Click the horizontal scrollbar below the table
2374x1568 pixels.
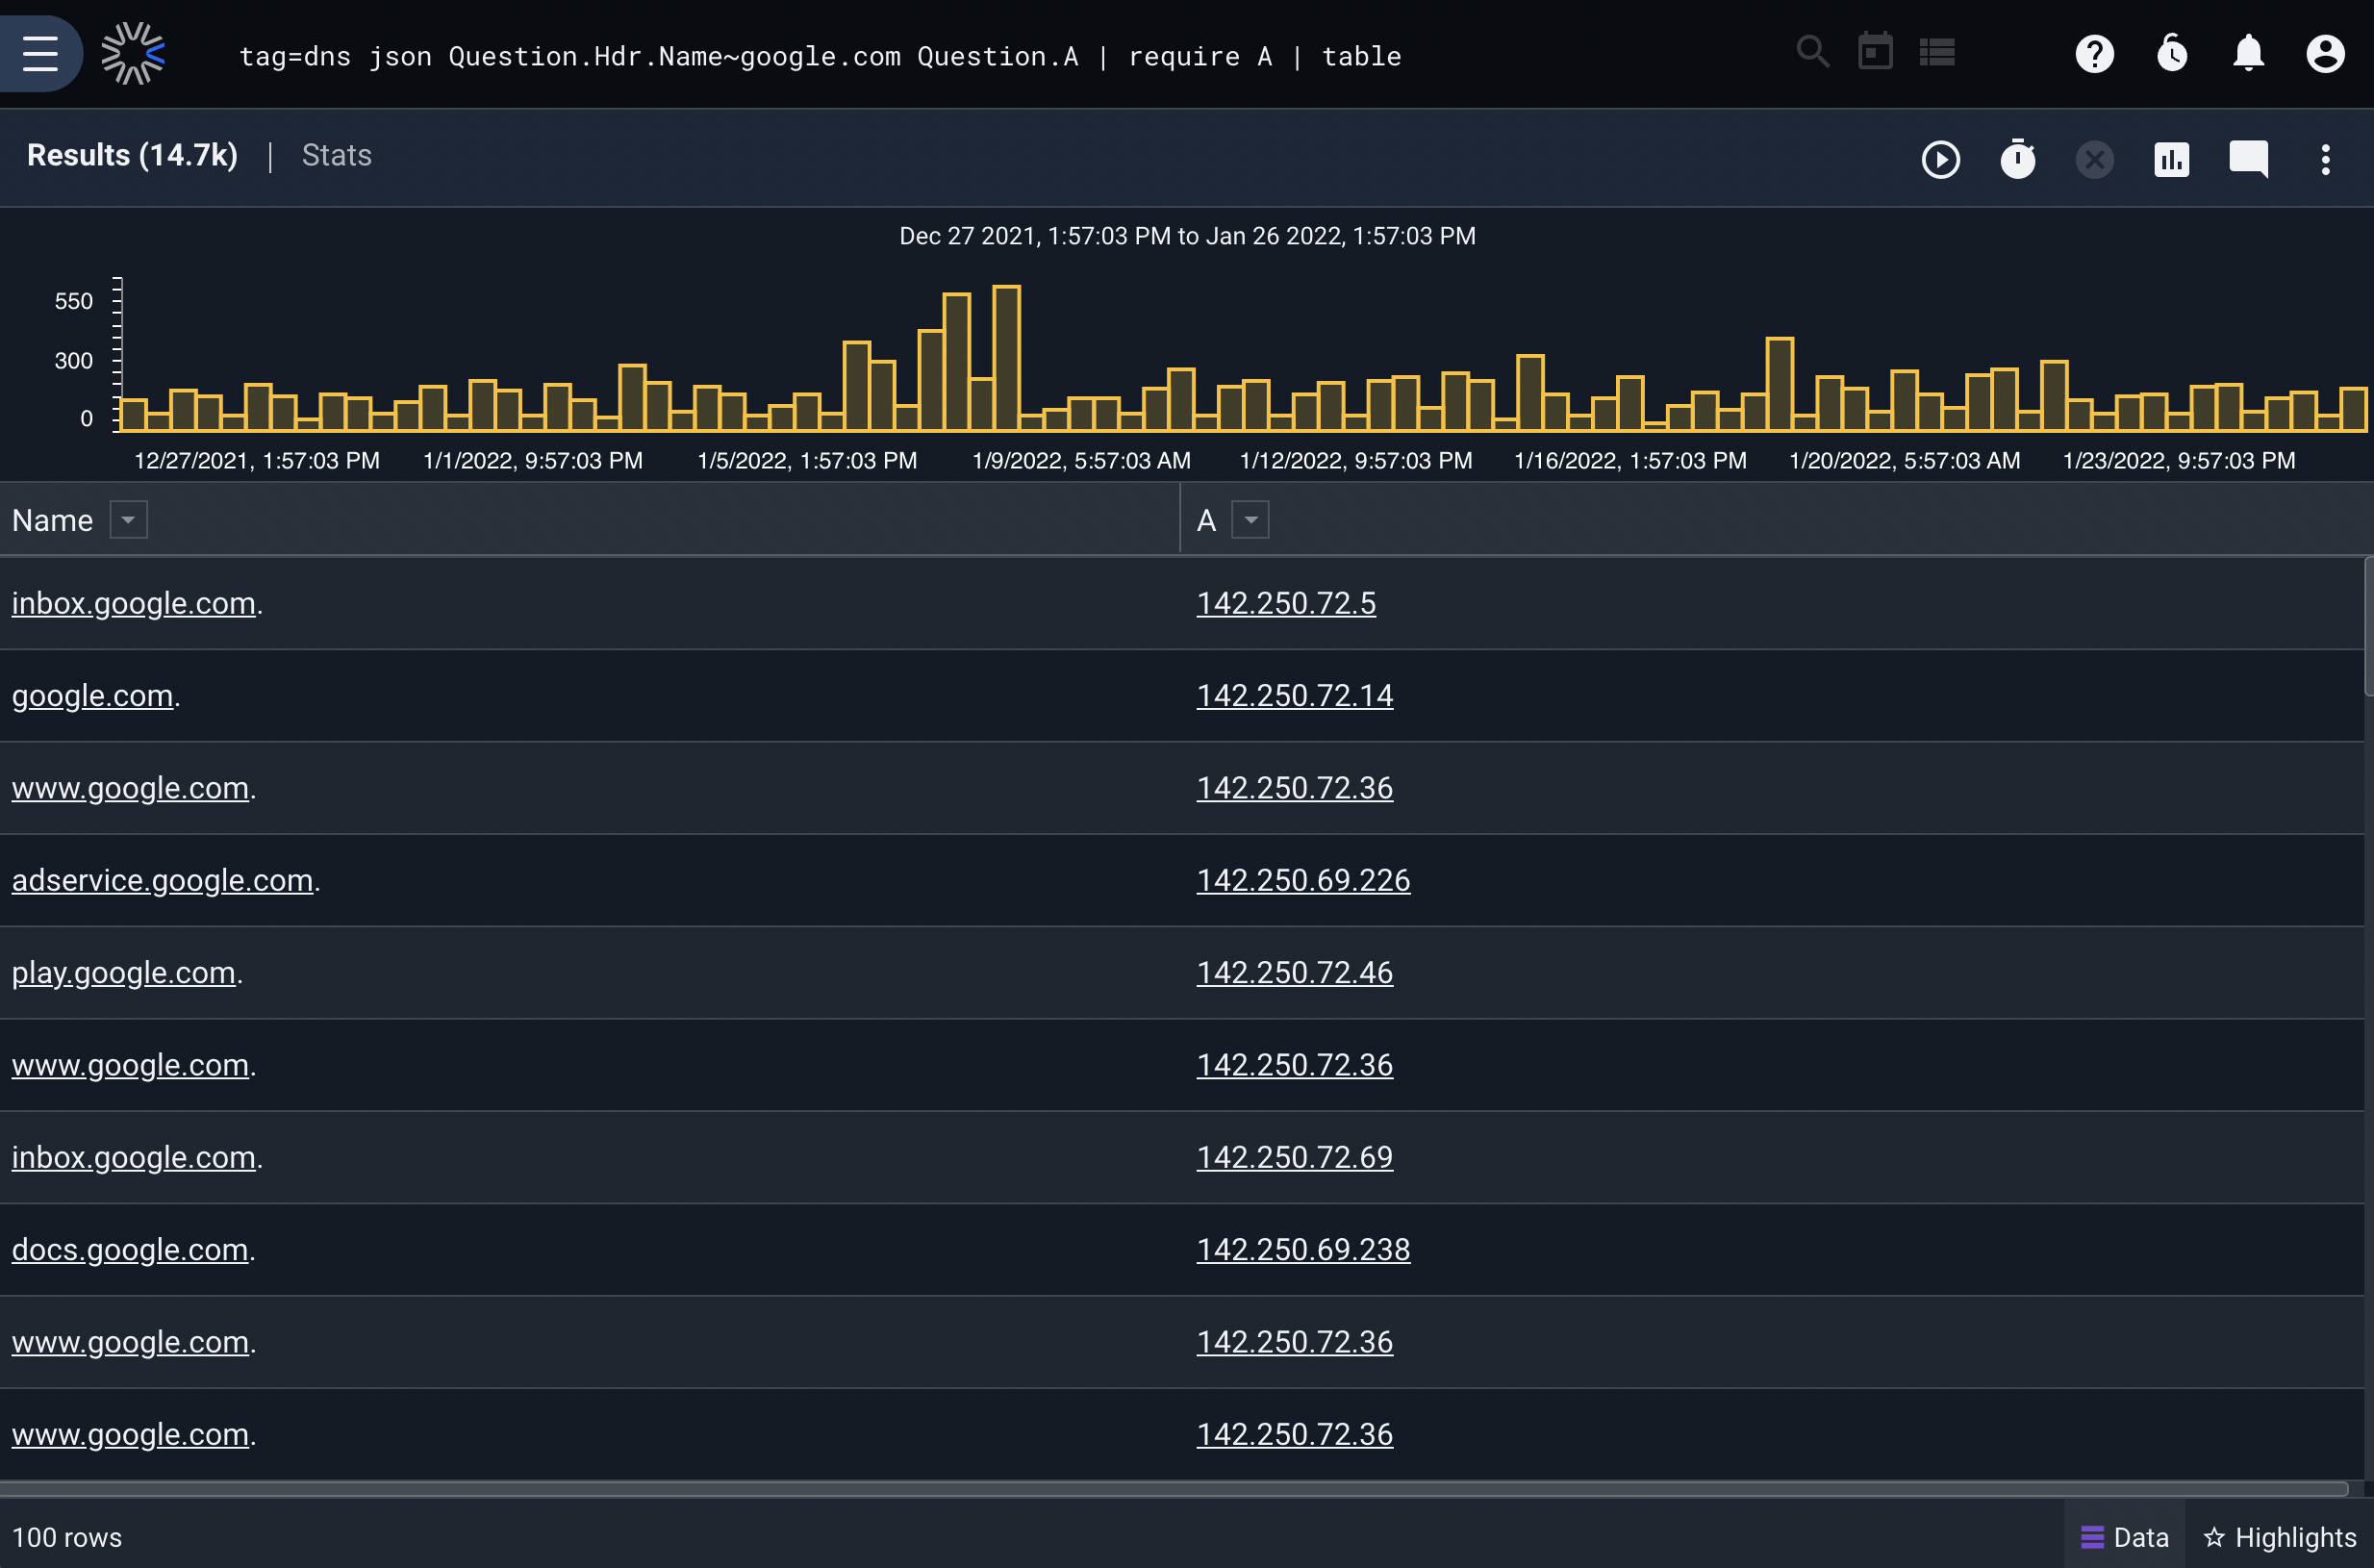pyautogui.click(x=1174, y=1489)
